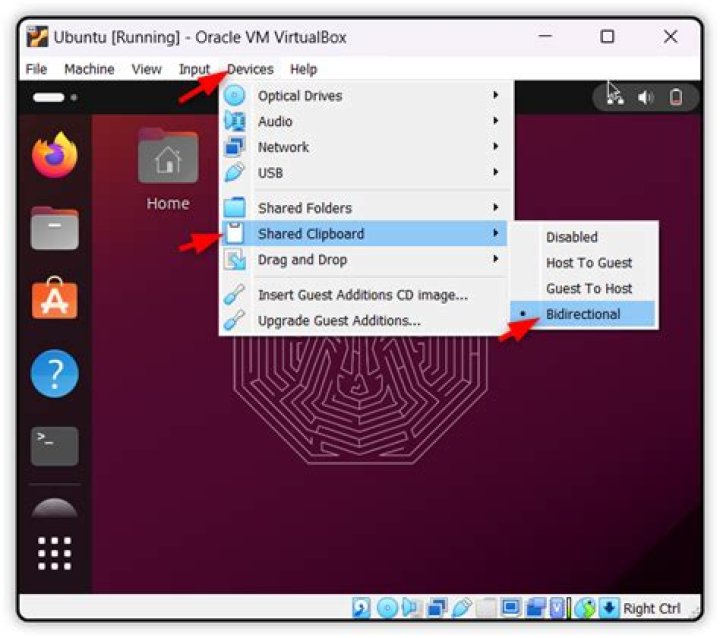Select the Shared Clipboard menu entry
Viewport: 720px width, 638px height.
click(x=364, y=233)
